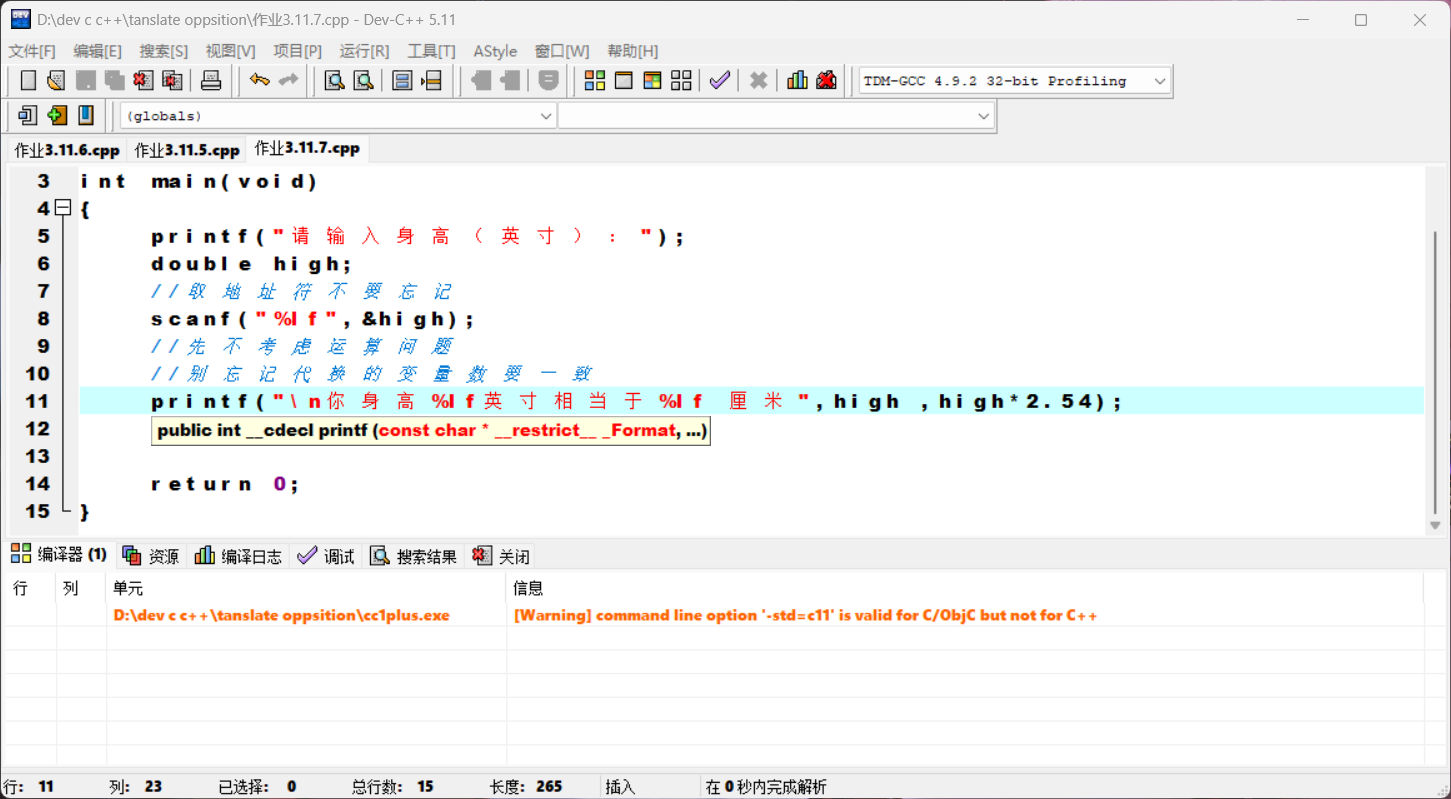Open the 帮助[H] menu
Screen dimensions: 1451x799
point(632,51)
